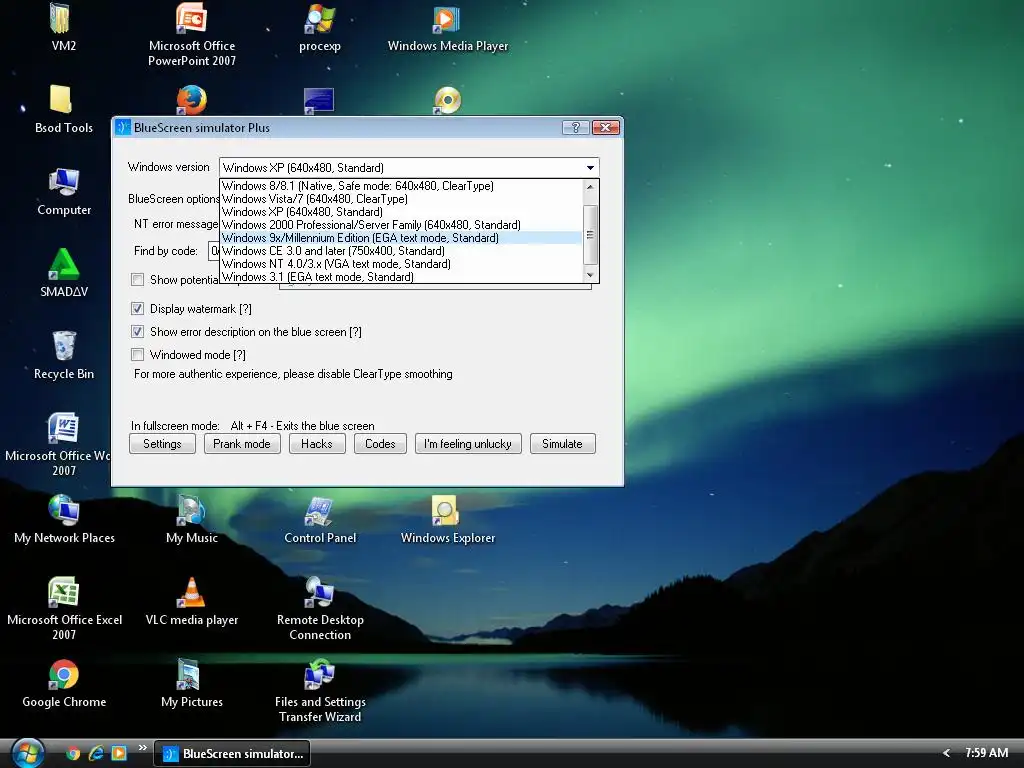Image resolution: width=1024 pixels, height=768 pixels.
Task: Pick Windows 3.1 EGA text mode option
Action: coord(400,277)
